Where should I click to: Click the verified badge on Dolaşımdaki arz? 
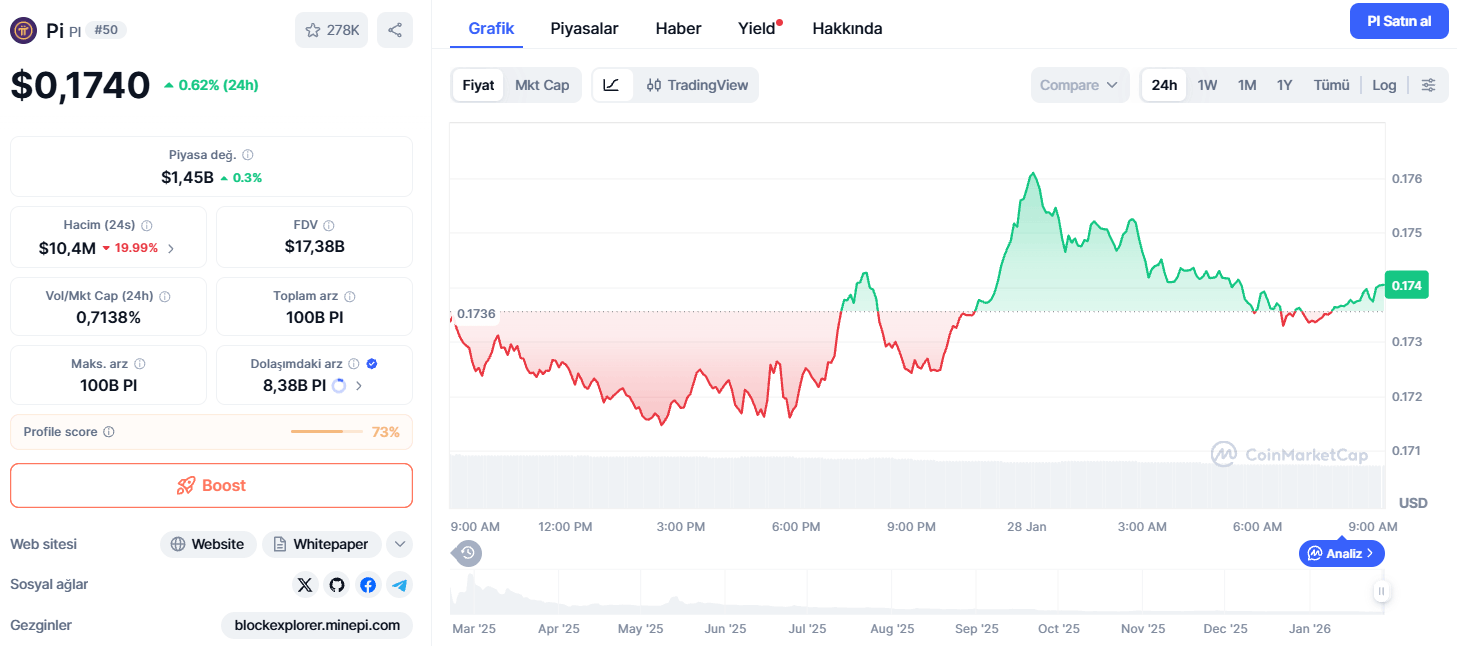[372, 365]
